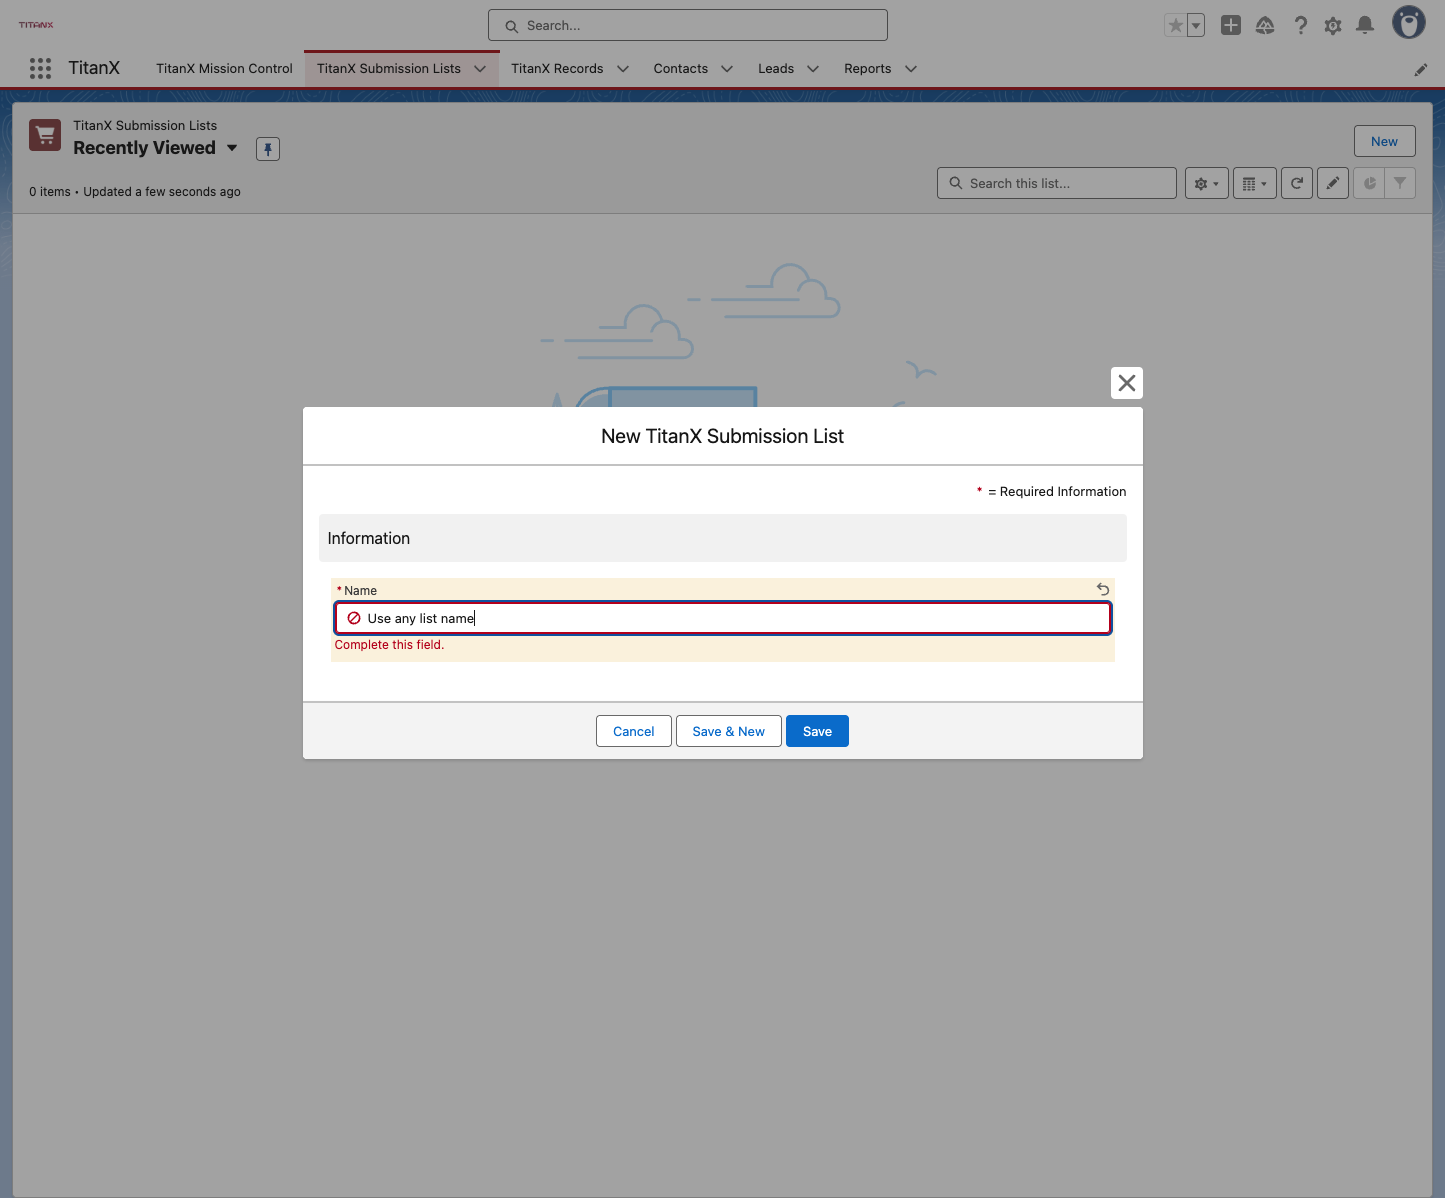Click the Global Actions plus icon
The height and width of the screenshot is (1198, 1445).
pos(1231,25)
